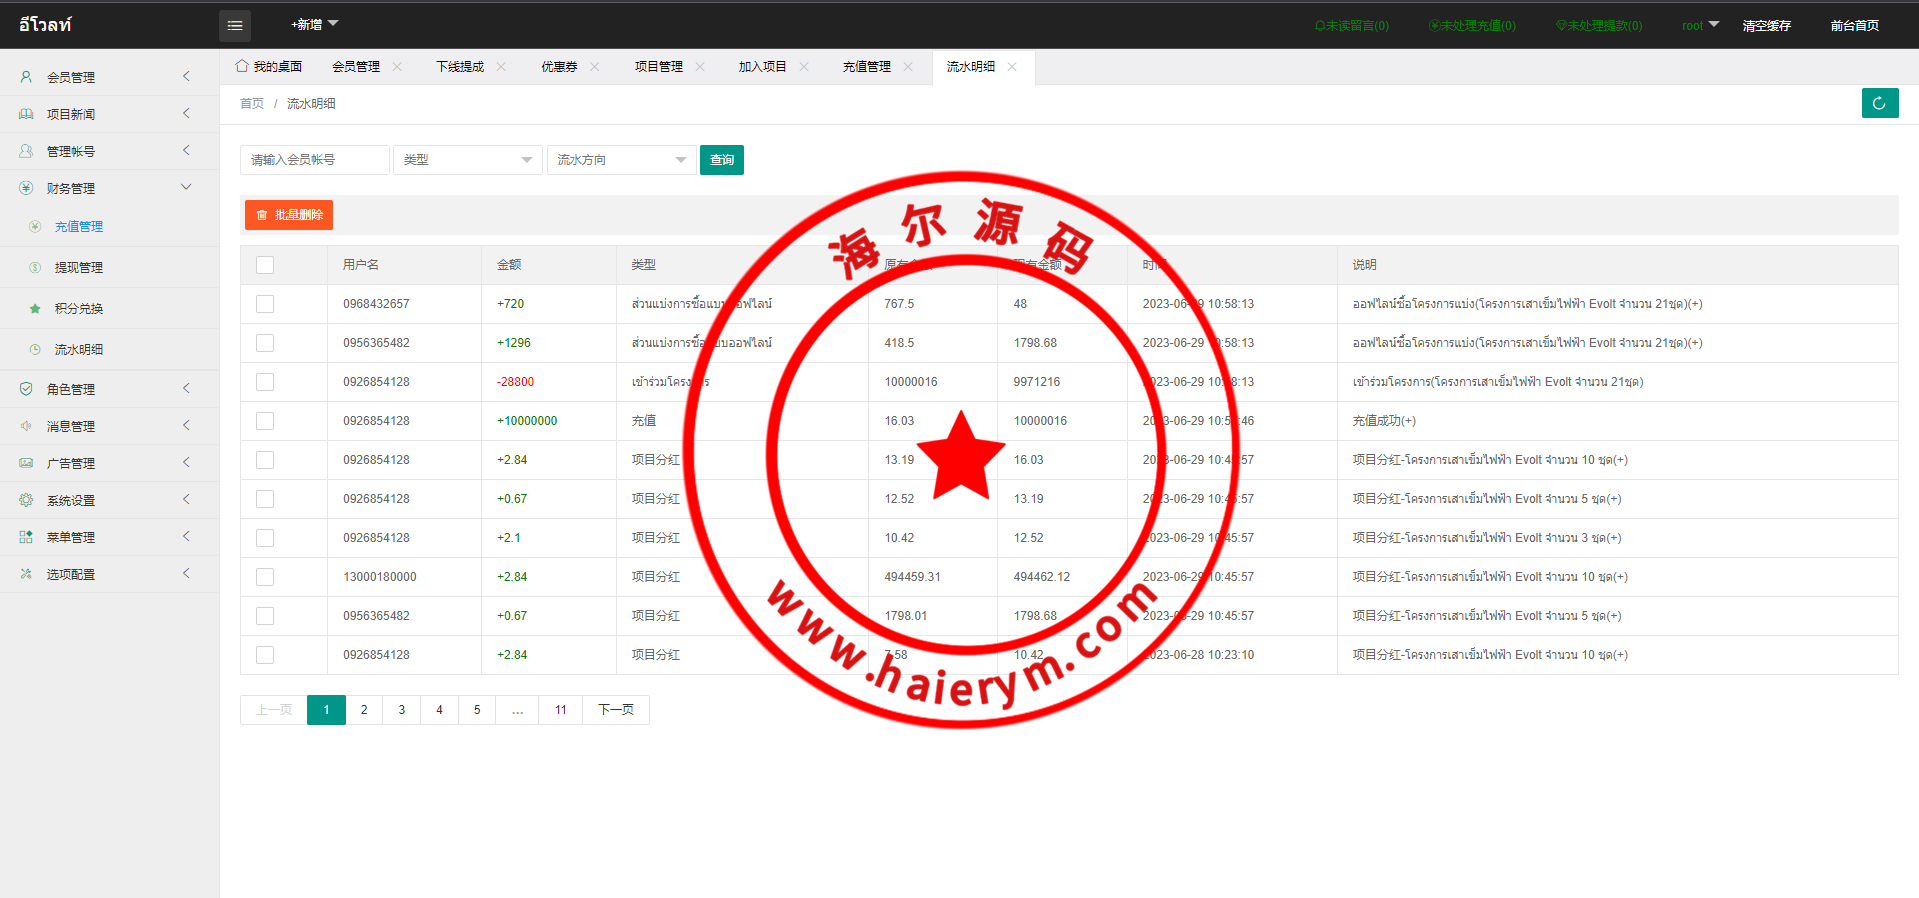Check the row for user 13000180000
This screenshot has height=898, width=1919.
265,577
